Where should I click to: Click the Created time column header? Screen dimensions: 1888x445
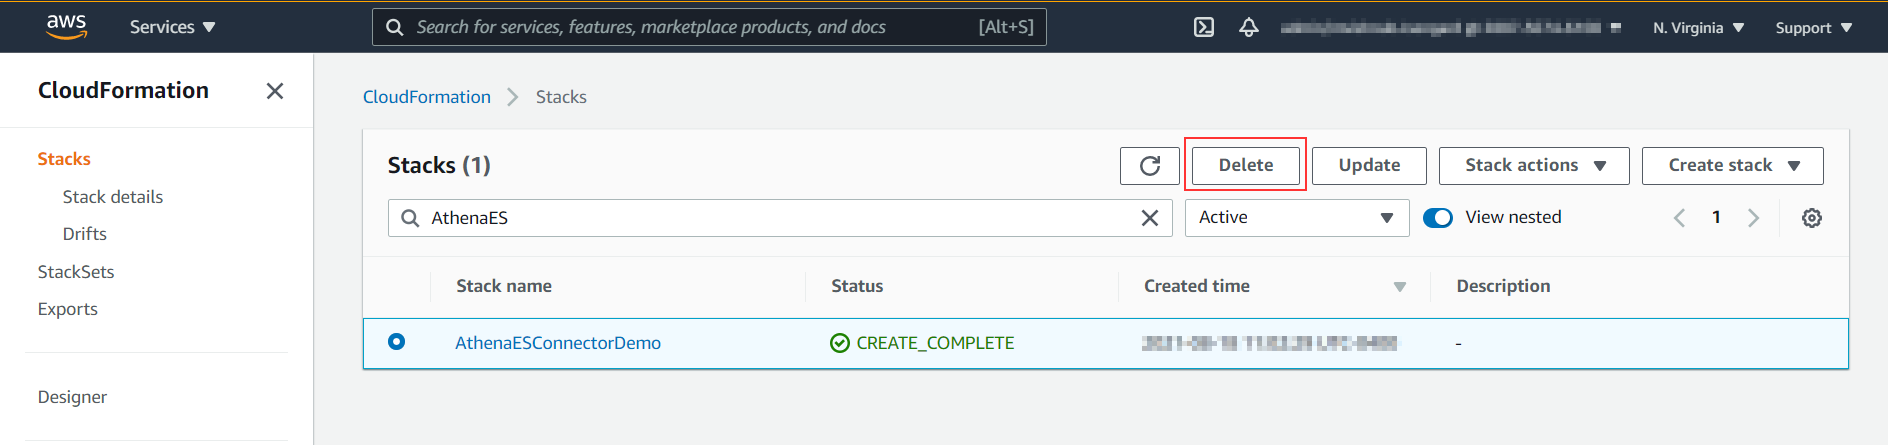1197,286
